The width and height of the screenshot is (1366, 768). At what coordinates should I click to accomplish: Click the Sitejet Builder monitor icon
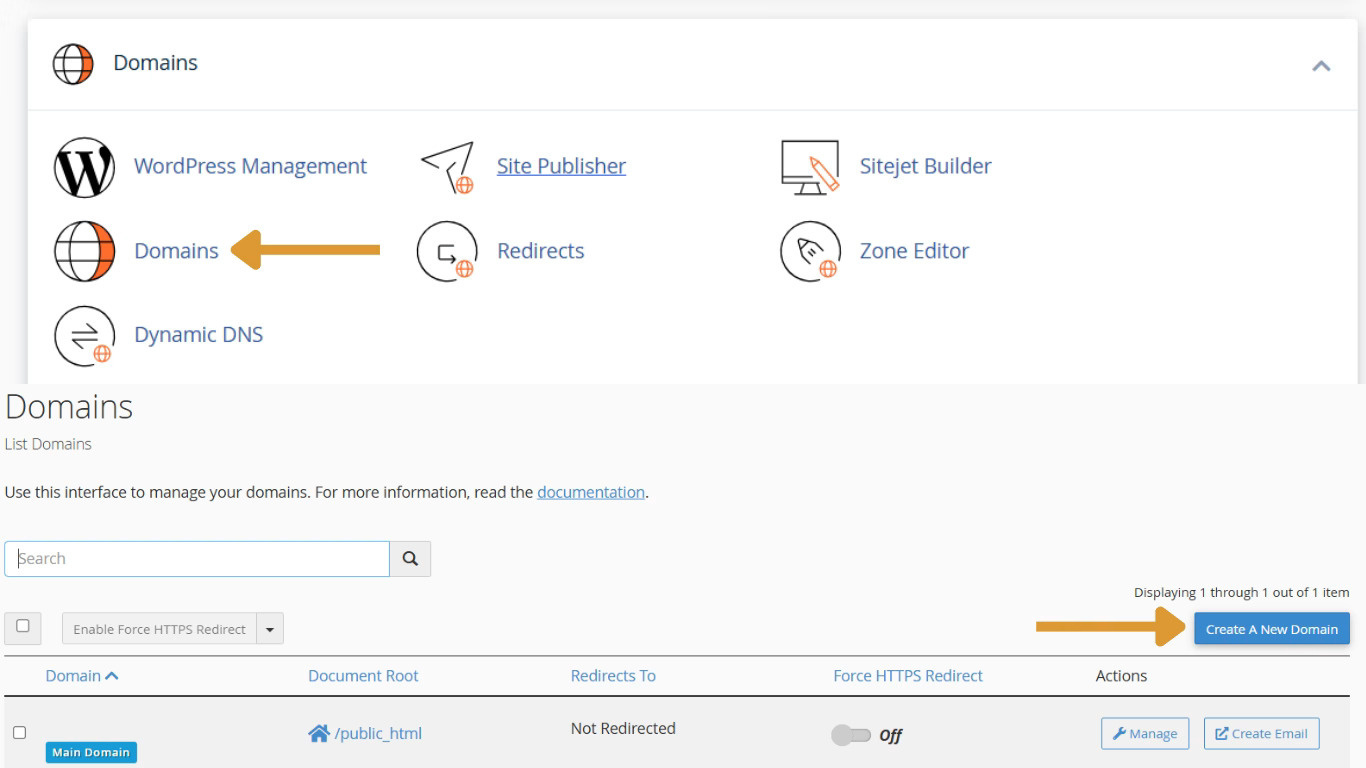click(810, 167)
